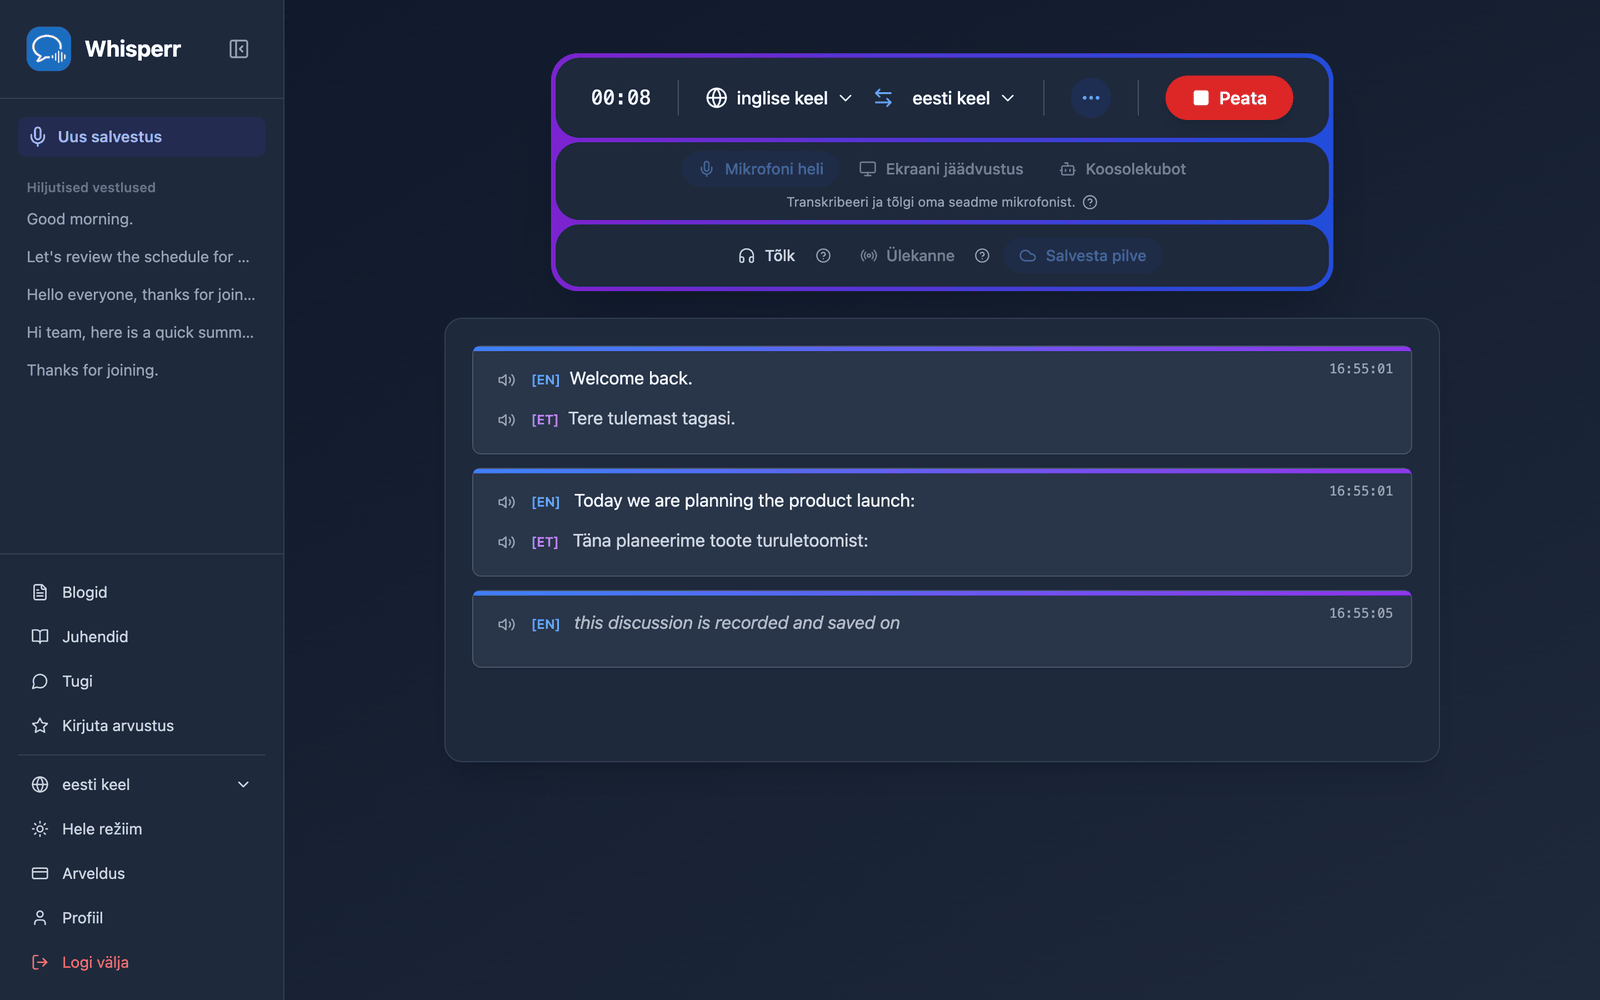The width and height of the screenshot is (1600, 1000).
Task: Open 'Hello everyone, thanks for join...' conversation
Action: (x=141, y=295)
